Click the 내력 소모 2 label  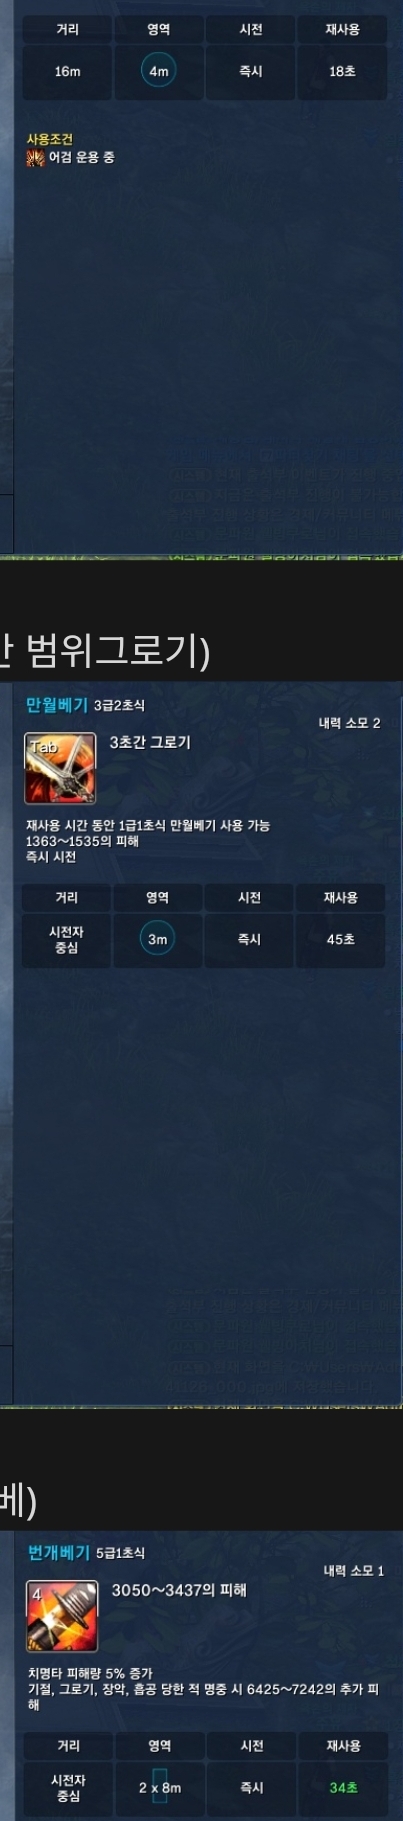(x=349, y=723)
